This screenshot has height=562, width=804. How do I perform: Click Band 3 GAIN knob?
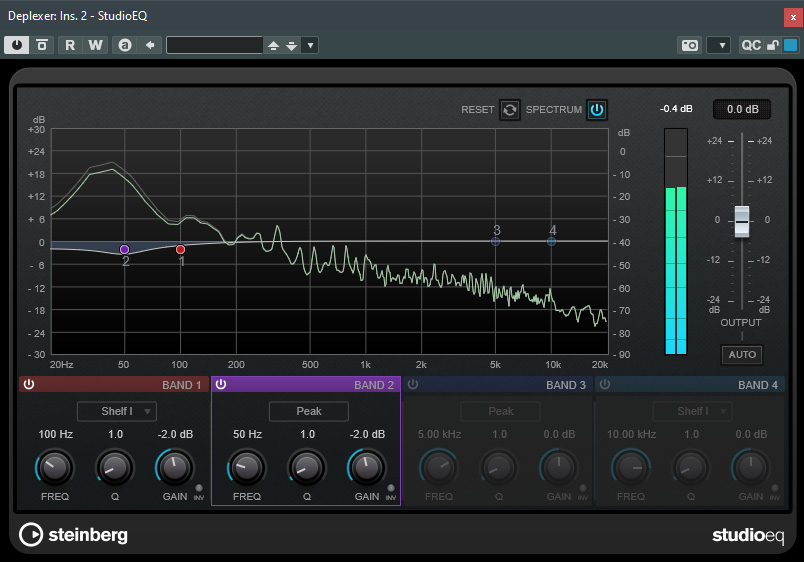pyautogui.click(x=559, y=468)
